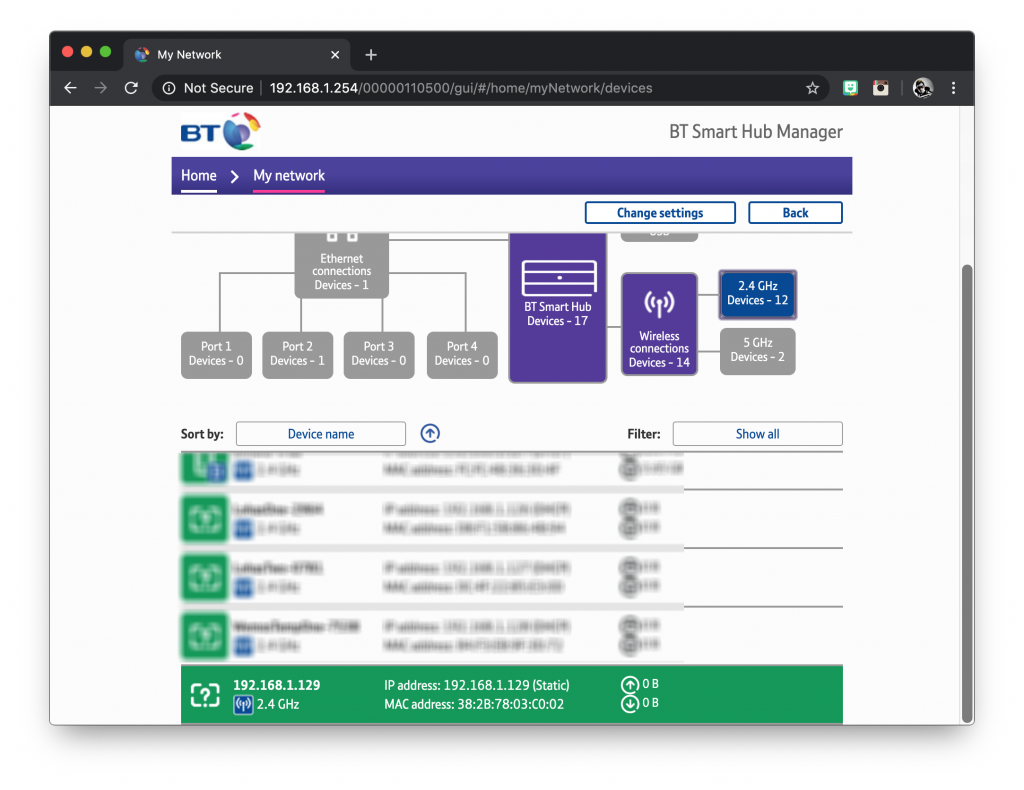
Task: View site info for Not Secure
Action: tap(208, 88)
